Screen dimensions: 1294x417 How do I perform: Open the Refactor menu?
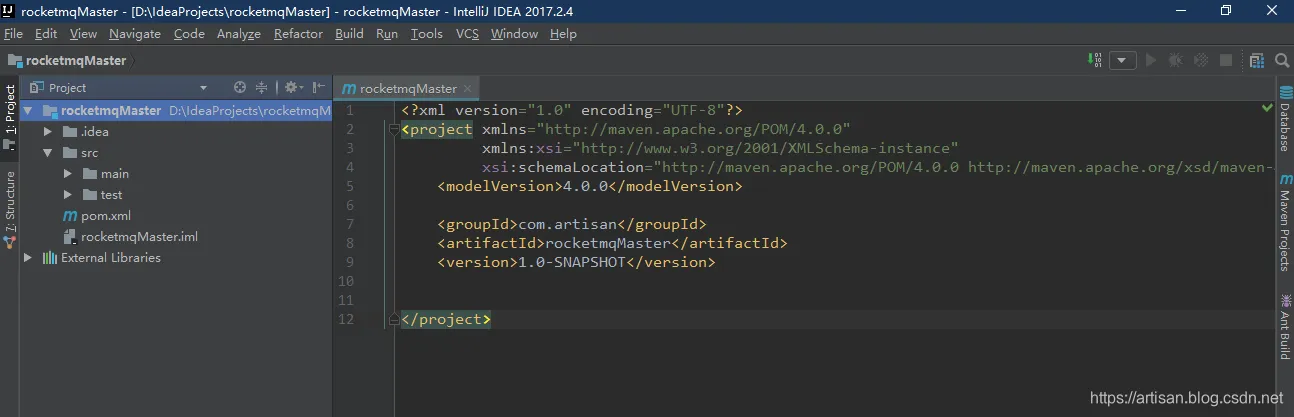point(298,34)
